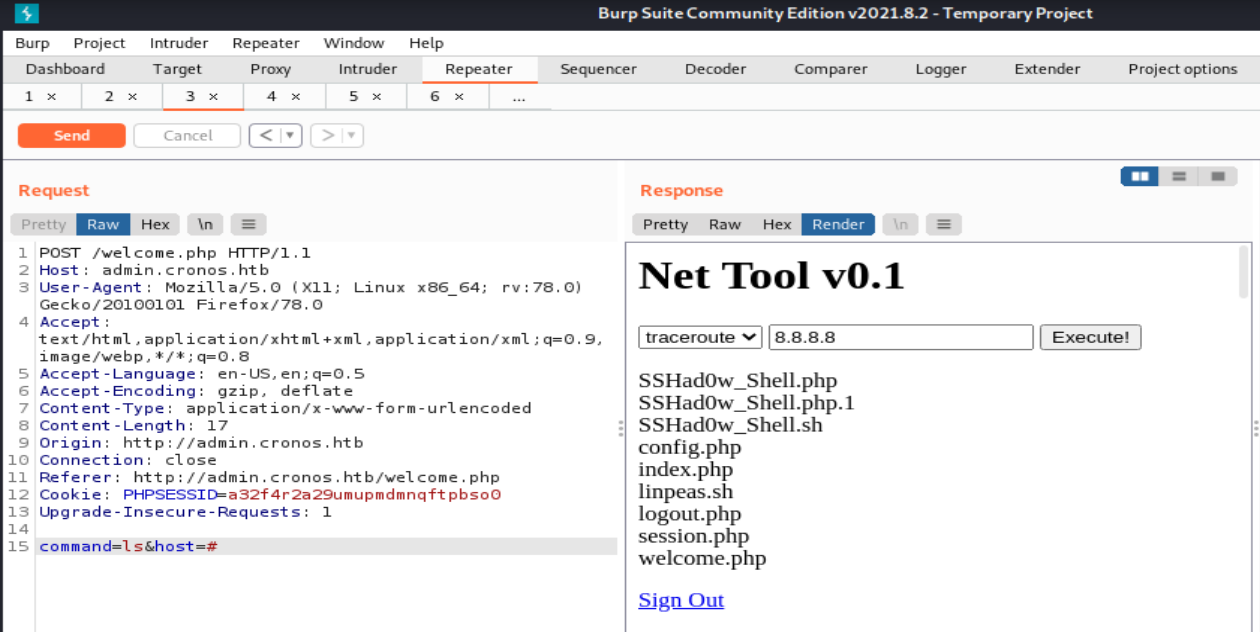This screenshot has width=1260, height=632.
Task: Expand the forward history dropdown arrow
Action: [352, 135]
